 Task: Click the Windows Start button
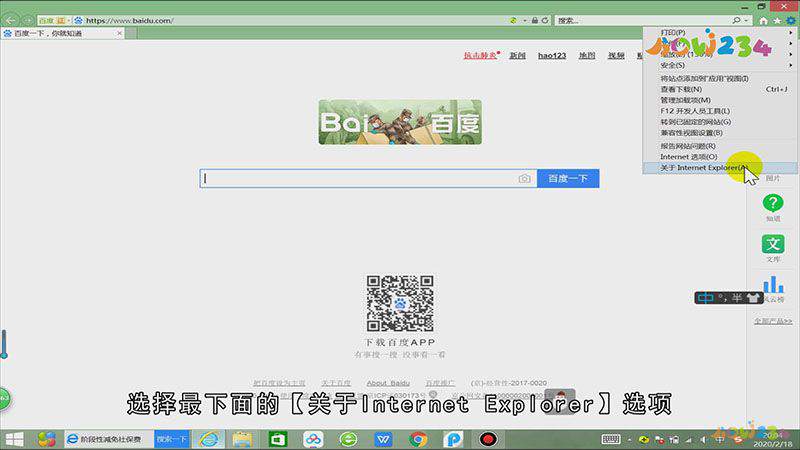(14, 439)
